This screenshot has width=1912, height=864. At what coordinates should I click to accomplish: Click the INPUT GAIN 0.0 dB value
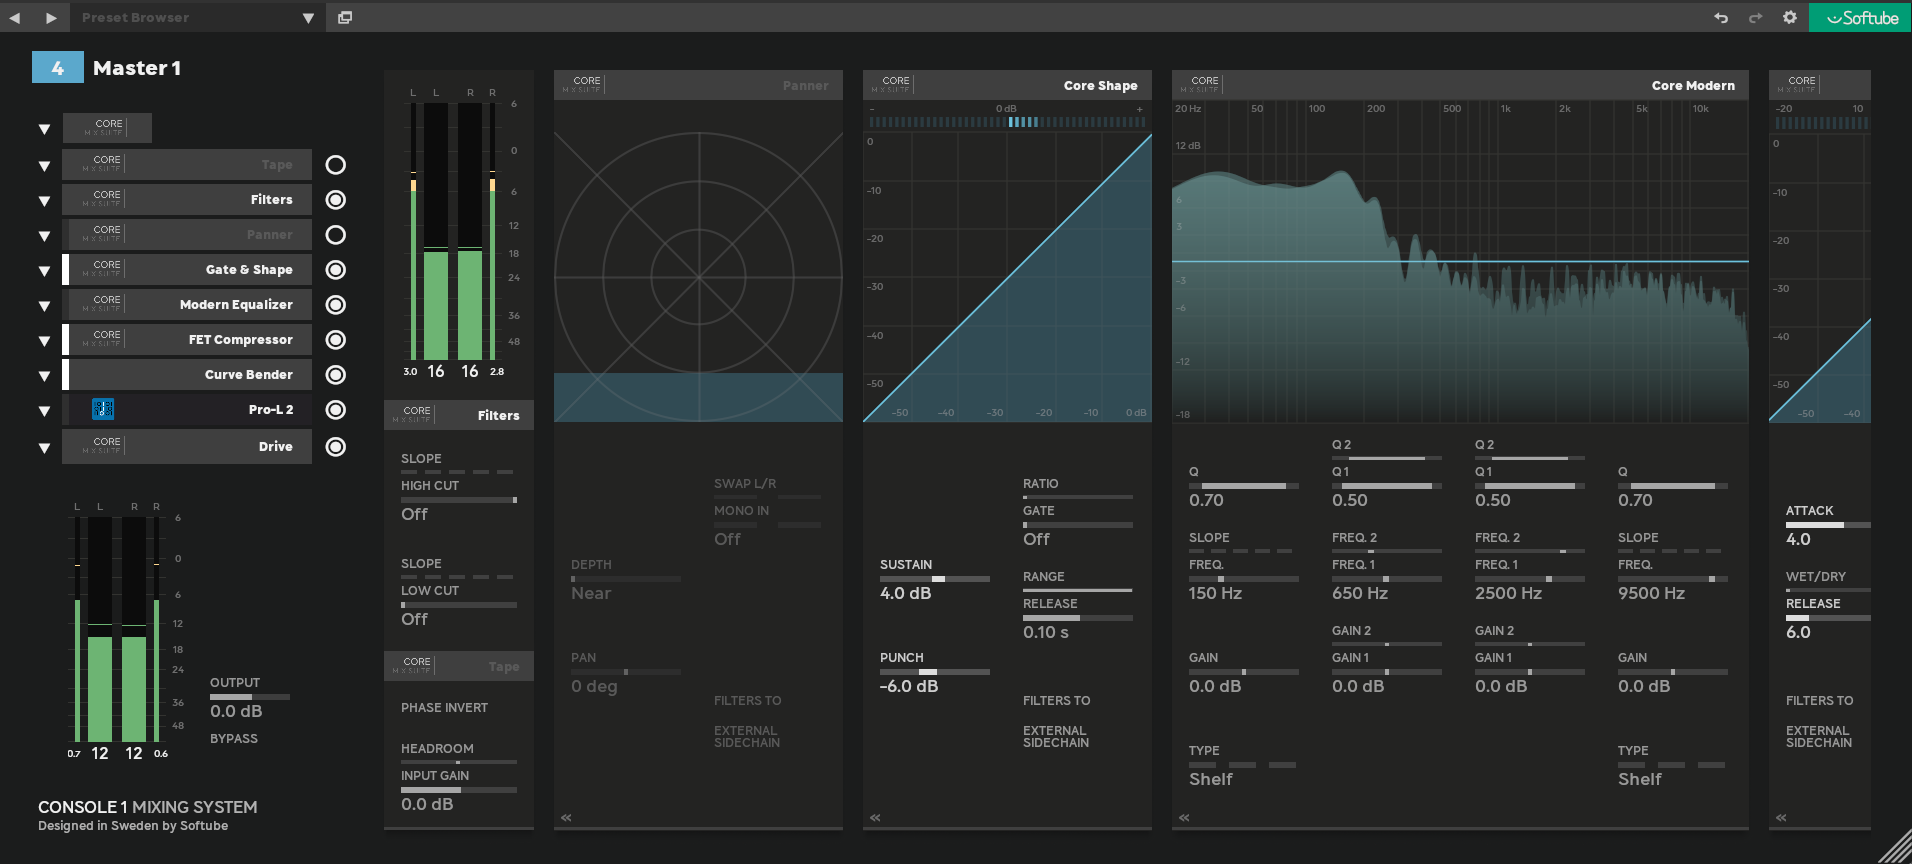(x=427, y=805)
